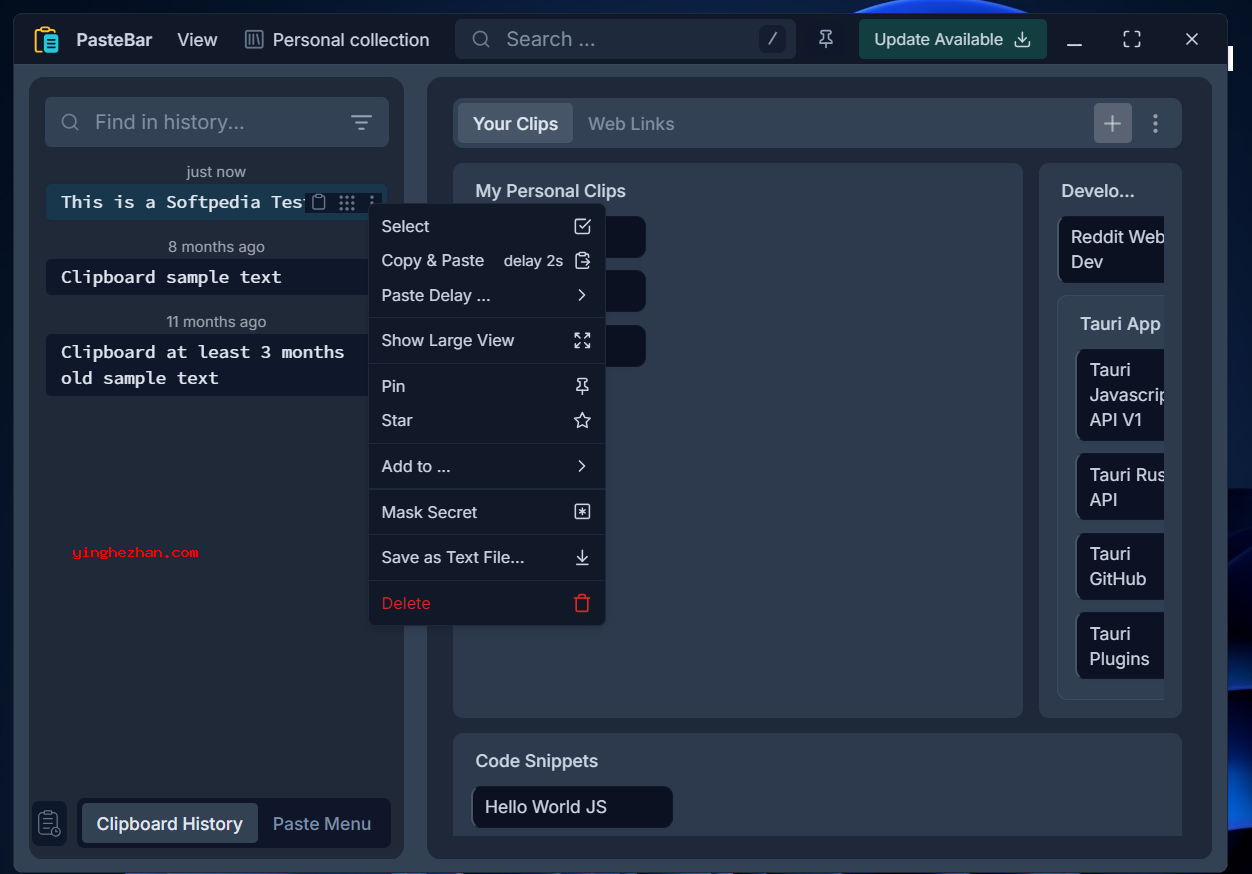Click the PasteBar logo icon
This screenshot has height=874, width=1252.
click(x=47, y=40)
